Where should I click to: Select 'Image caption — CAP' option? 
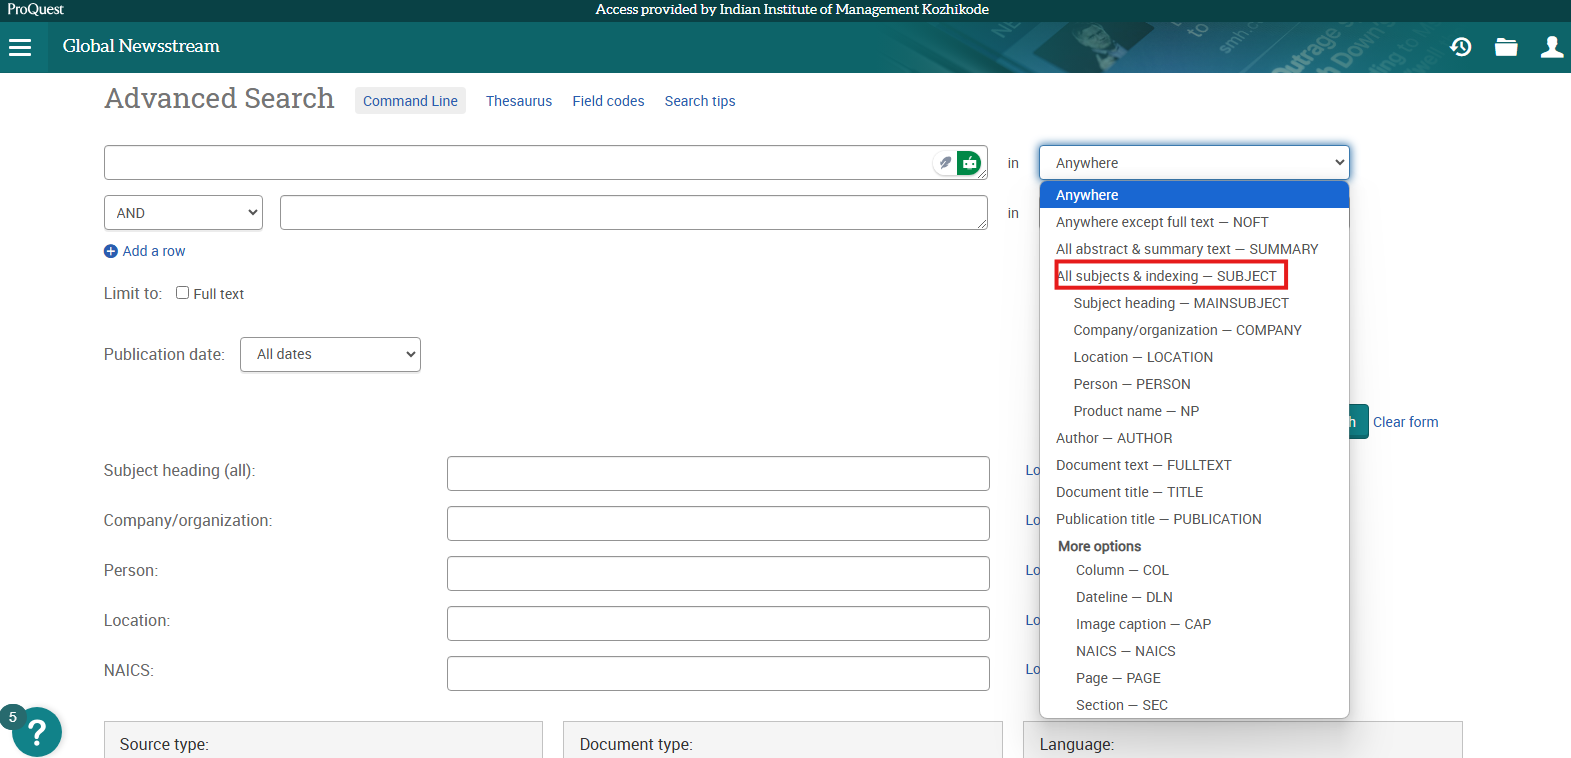tap(1143, 624)
